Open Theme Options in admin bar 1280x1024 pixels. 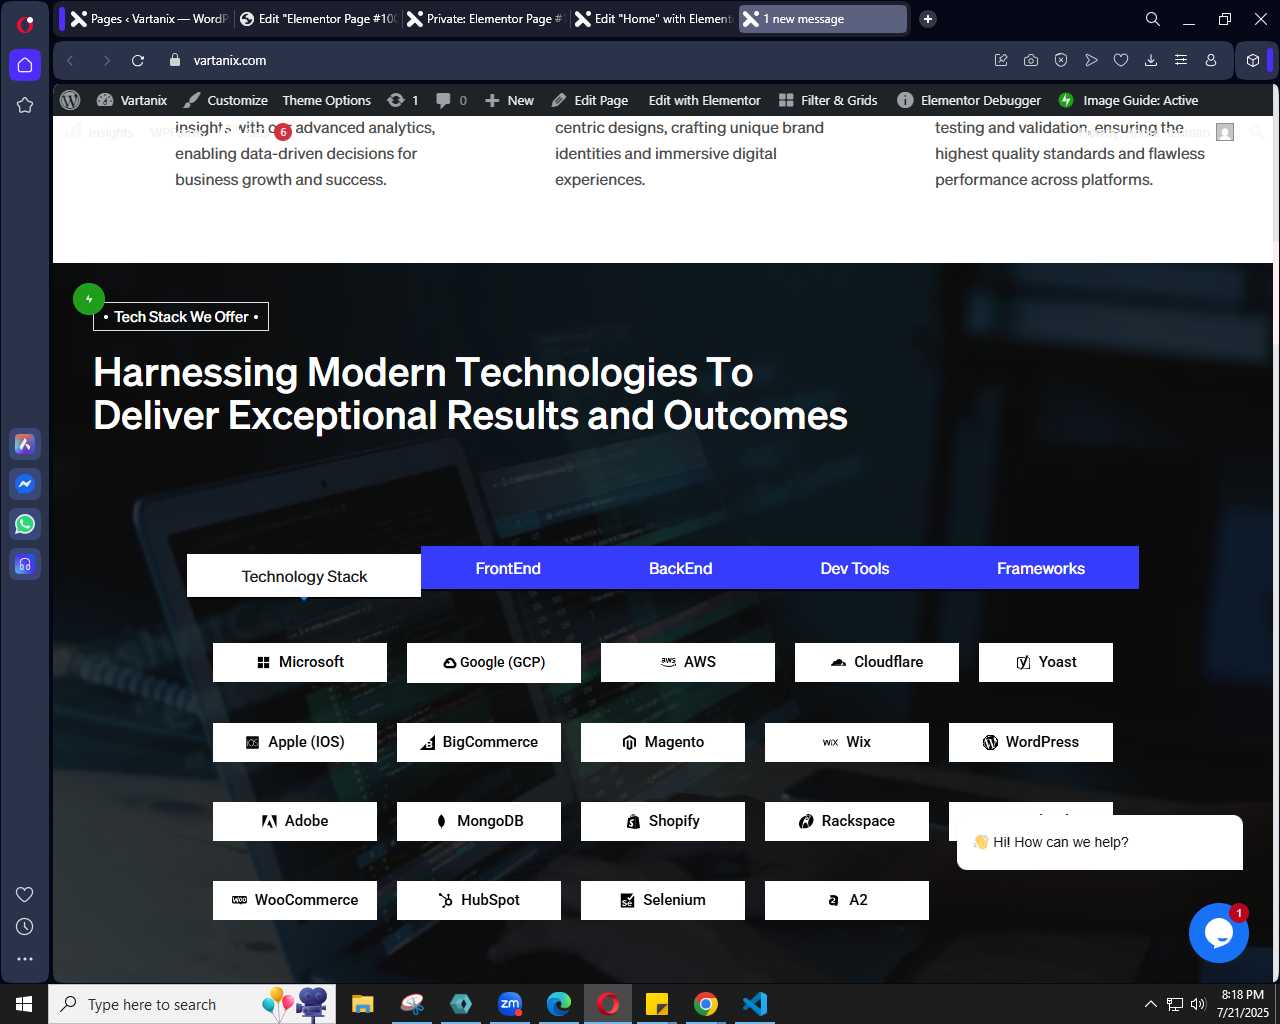(326, 100)
